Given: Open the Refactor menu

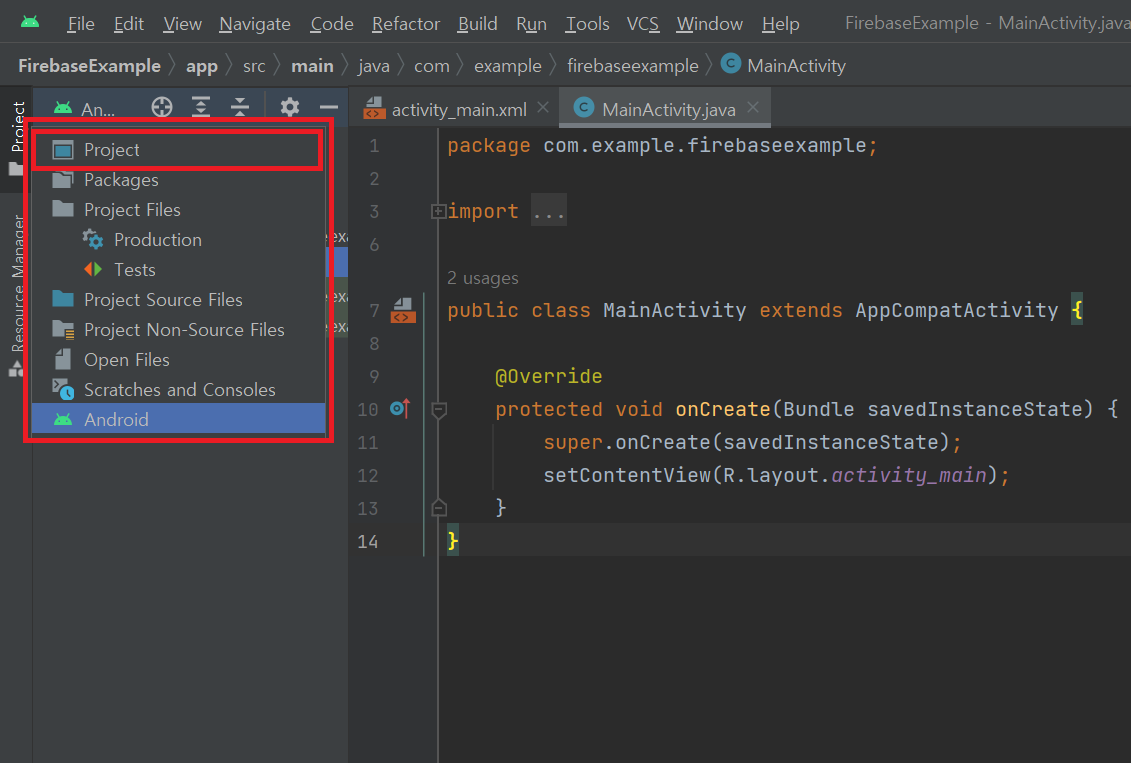Looking at the screenshot, I should [x=405, y=24].
